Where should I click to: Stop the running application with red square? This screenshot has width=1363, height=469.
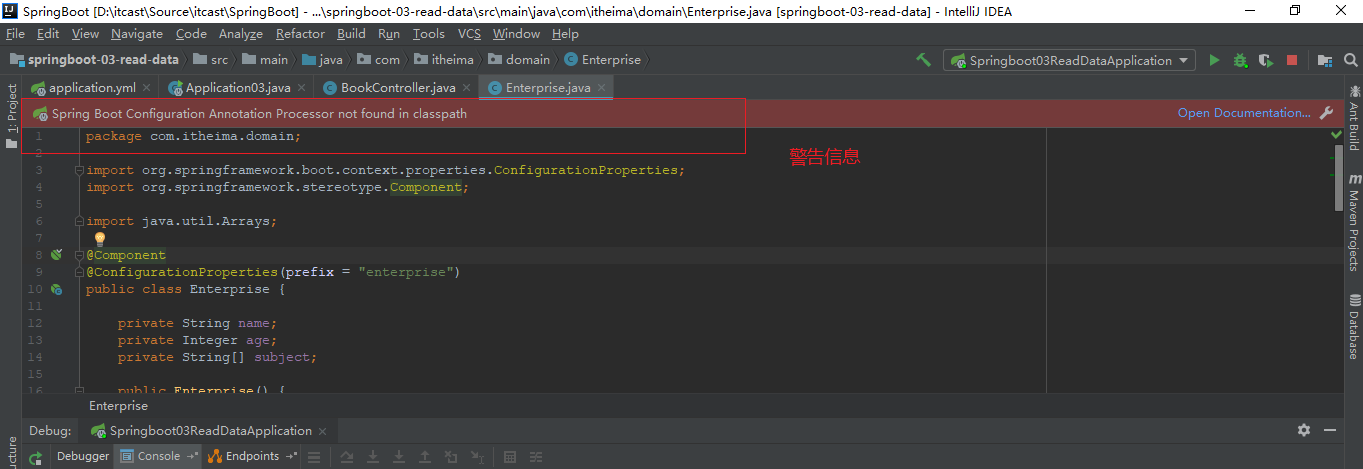[1291, 60]
